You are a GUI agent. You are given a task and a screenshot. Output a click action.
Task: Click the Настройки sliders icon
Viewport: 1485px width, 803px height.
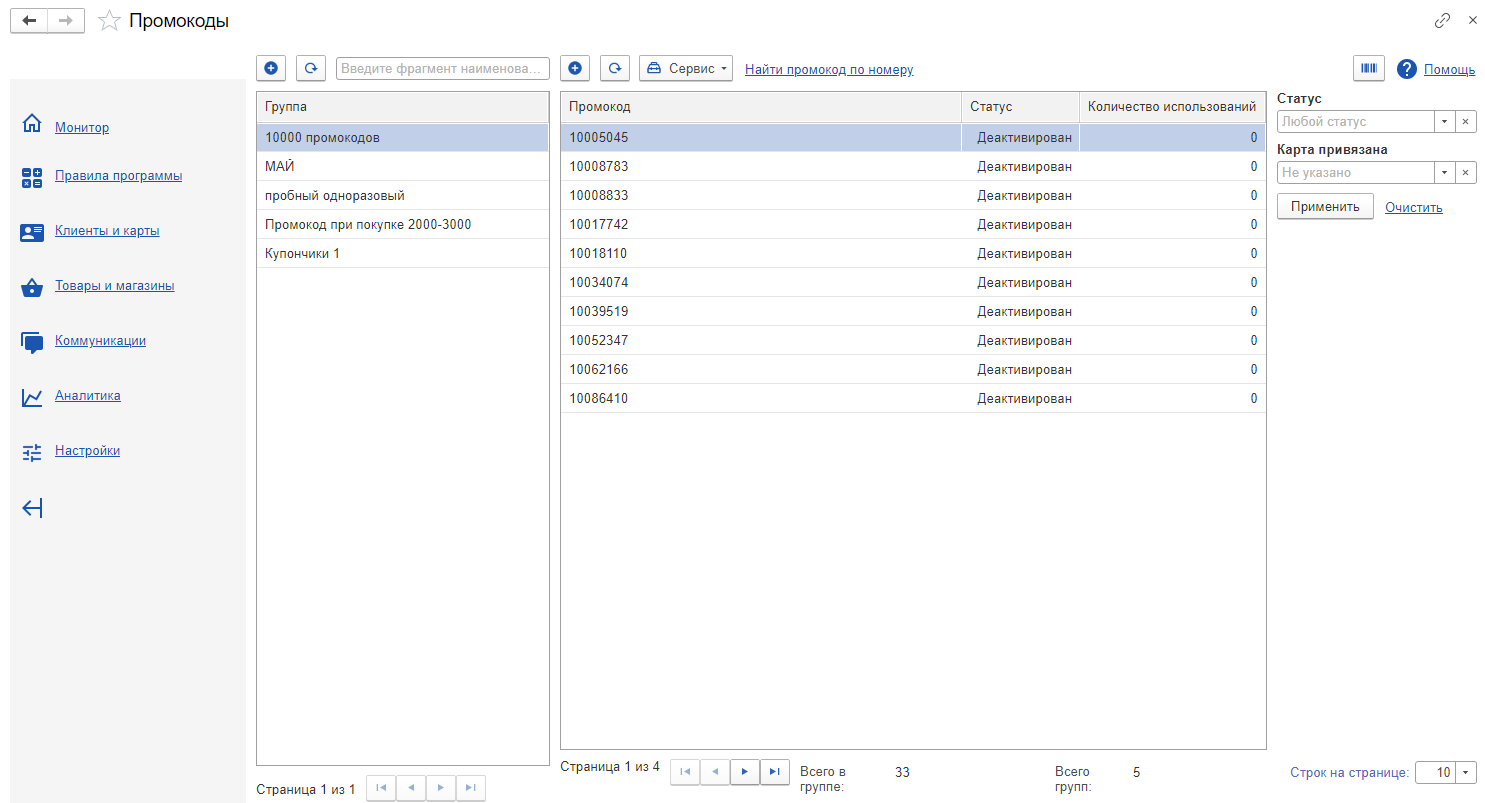click(x=32, y=452)
